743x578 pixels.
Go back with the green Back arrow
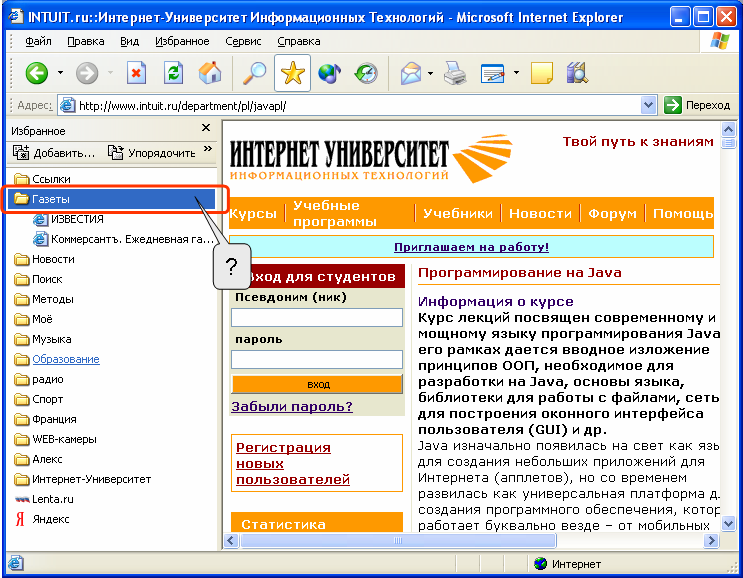click(37, 73)
